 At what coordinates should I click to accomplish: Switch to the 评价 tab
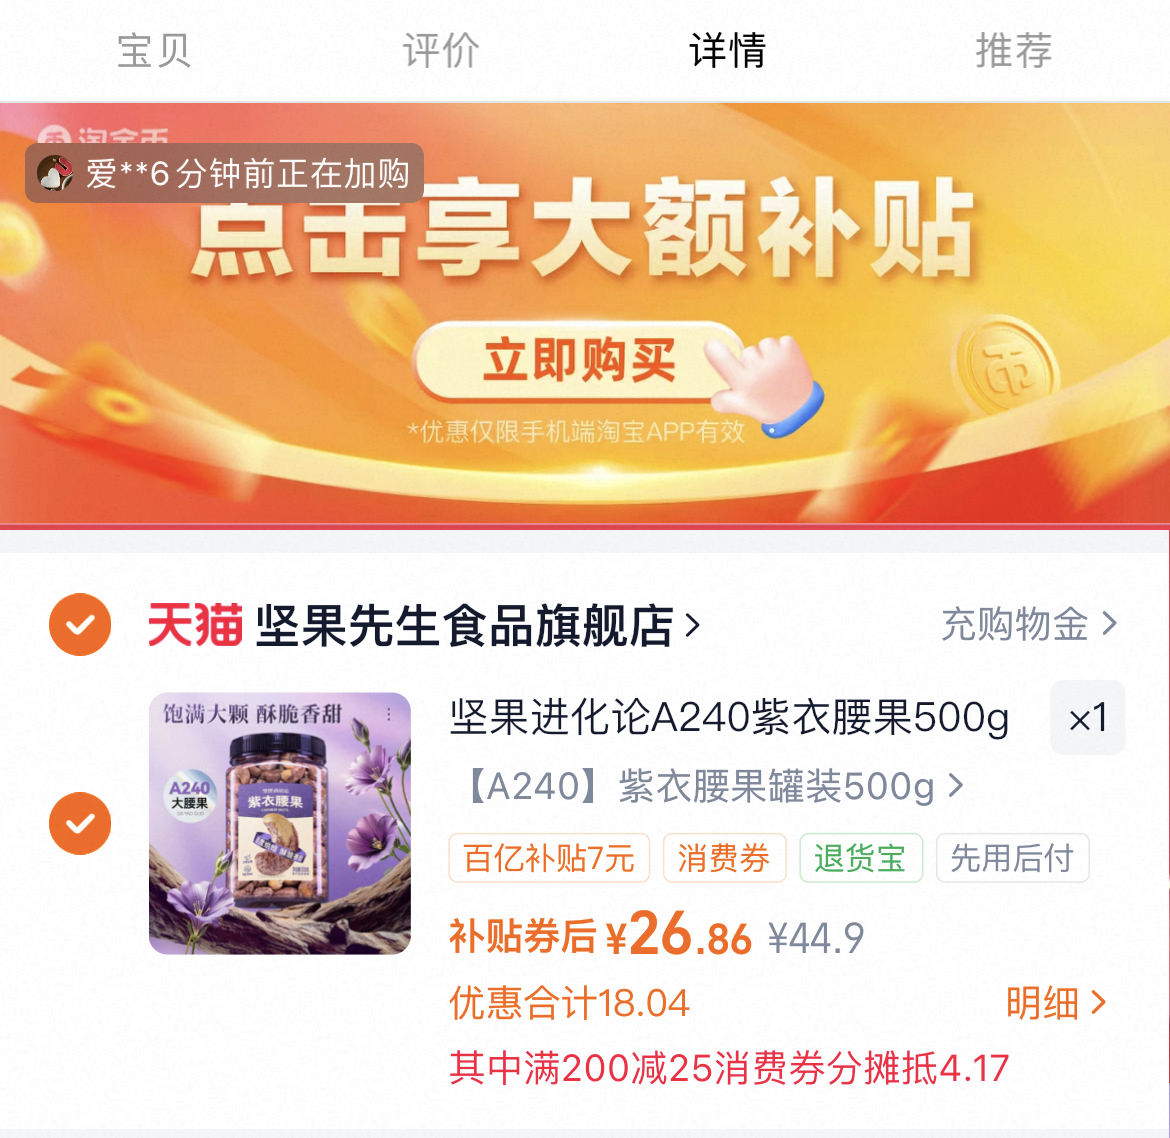pyautogui.click(x=441, y=51)
